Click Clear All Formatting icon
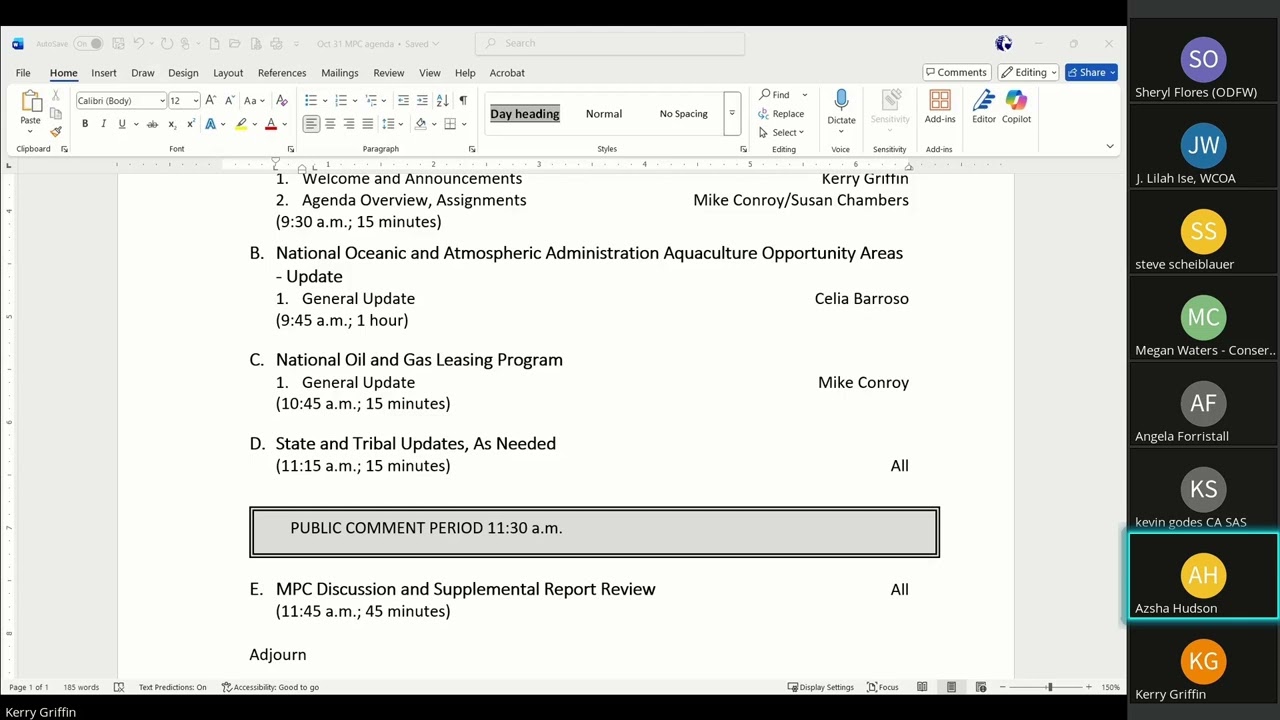 pos(282,100)
